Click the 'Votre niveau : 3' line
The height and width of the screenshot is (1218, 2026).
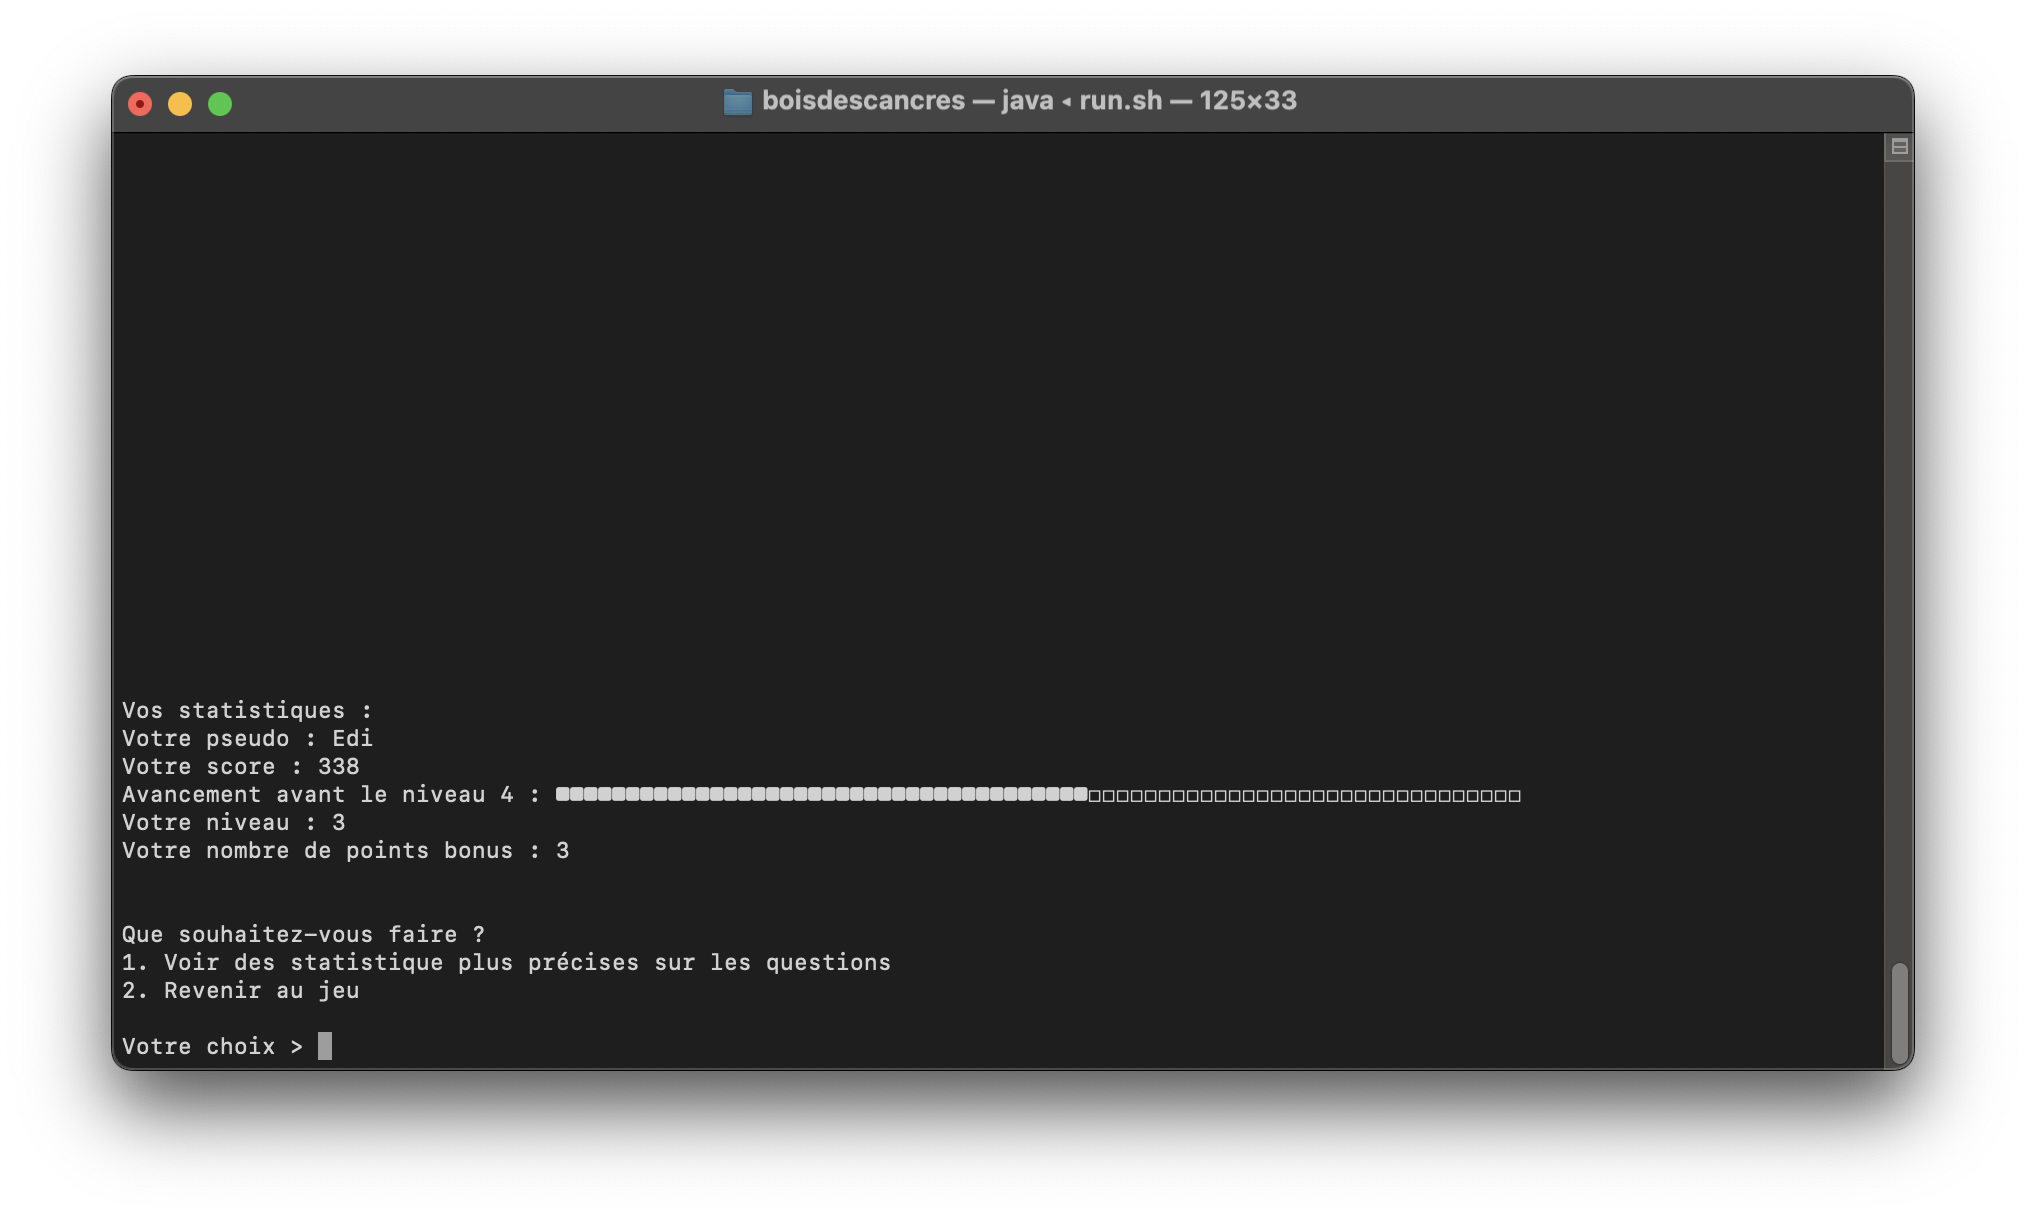point(233,822)
